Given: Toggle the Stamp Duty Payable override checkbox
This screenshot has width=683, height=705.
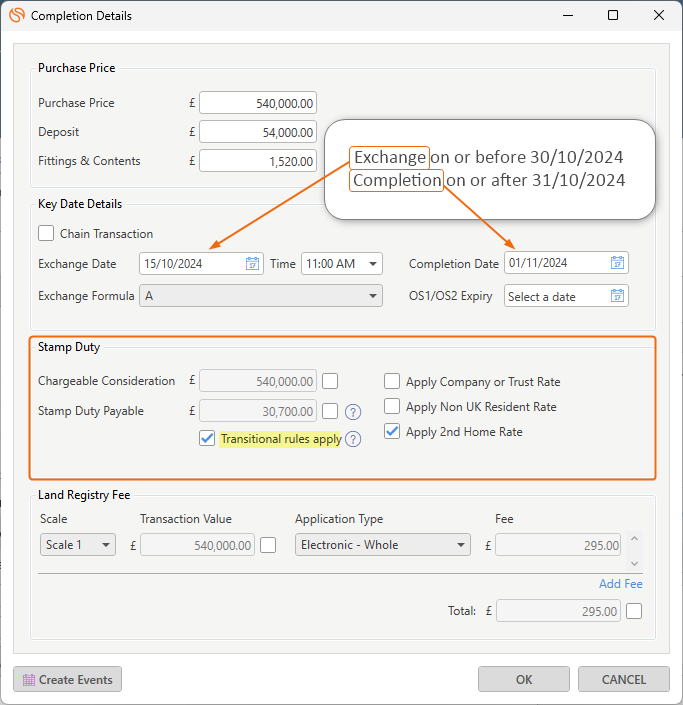Looking at the screenshot, I should click(330, 411).
